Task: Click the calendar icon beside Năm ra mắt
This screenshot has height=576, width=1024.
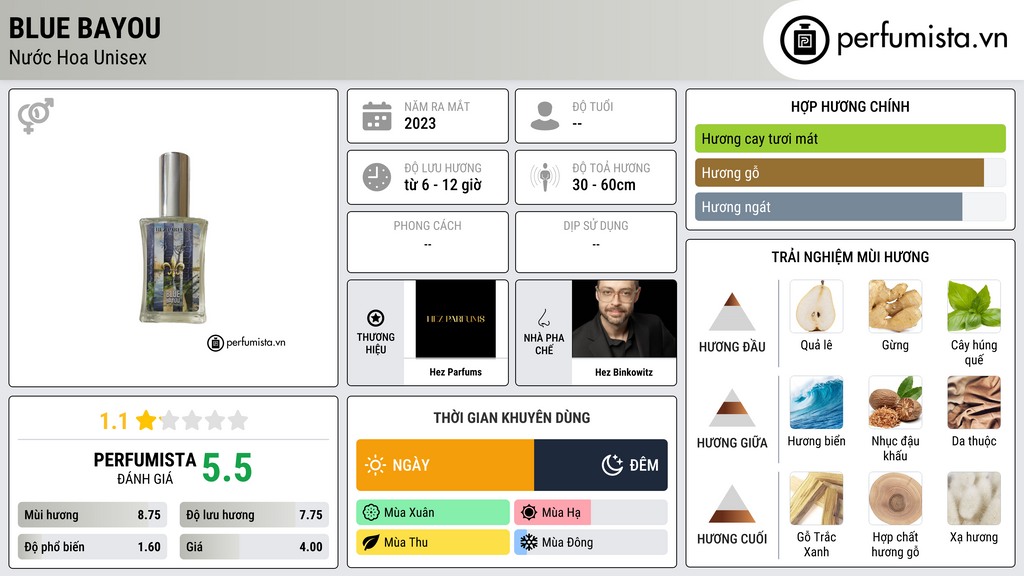Action: [x=377, y=116]
